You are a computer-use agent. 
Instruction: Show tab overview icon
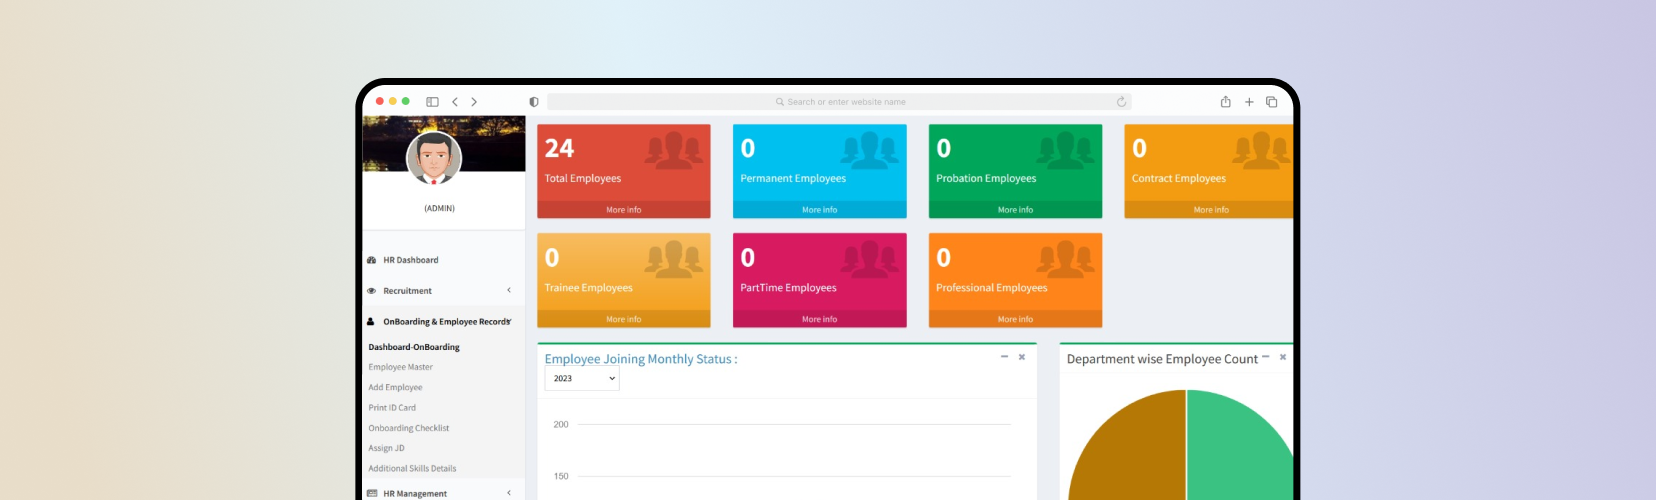1272,102
